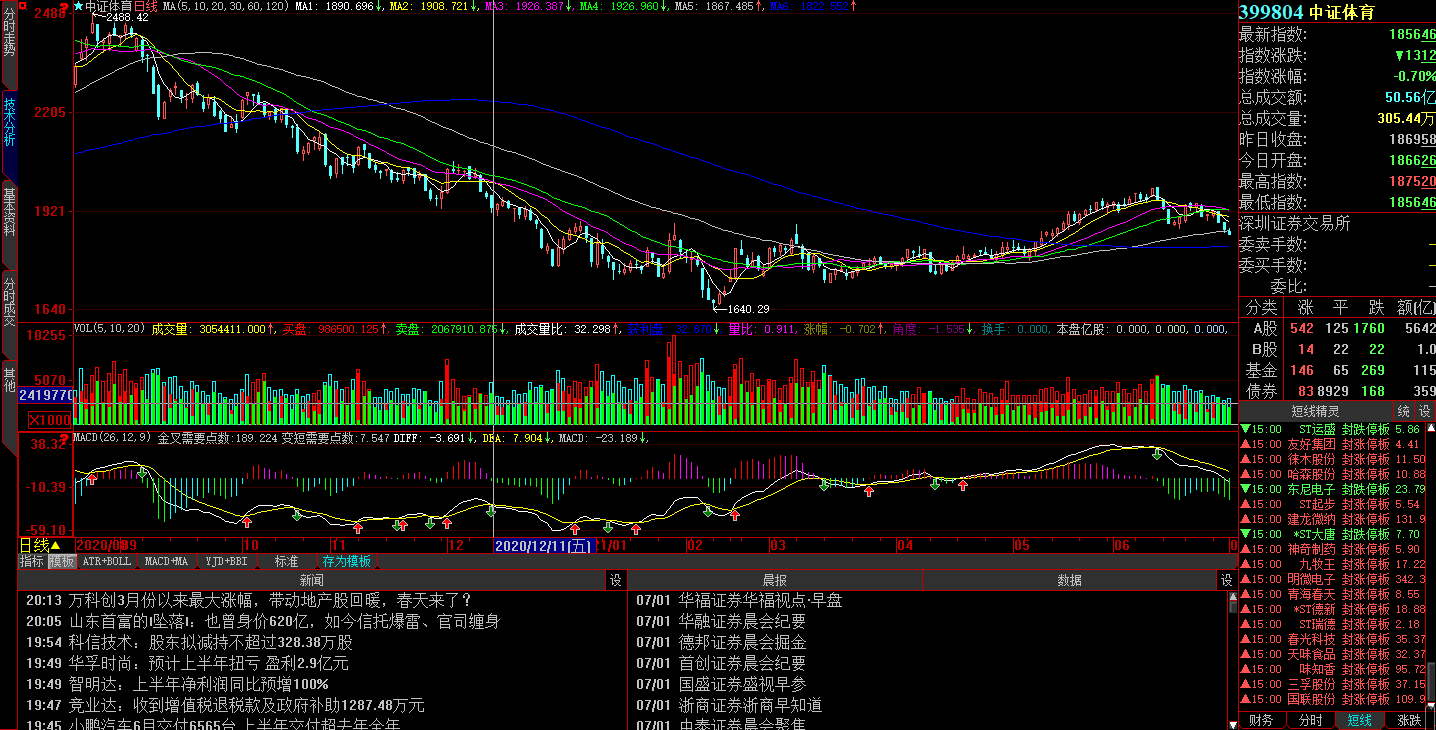The height and width of the screenshot is (730, 1436).
Task: Click the star icon before 中证体育日线
Action: (x=79, y=6)
